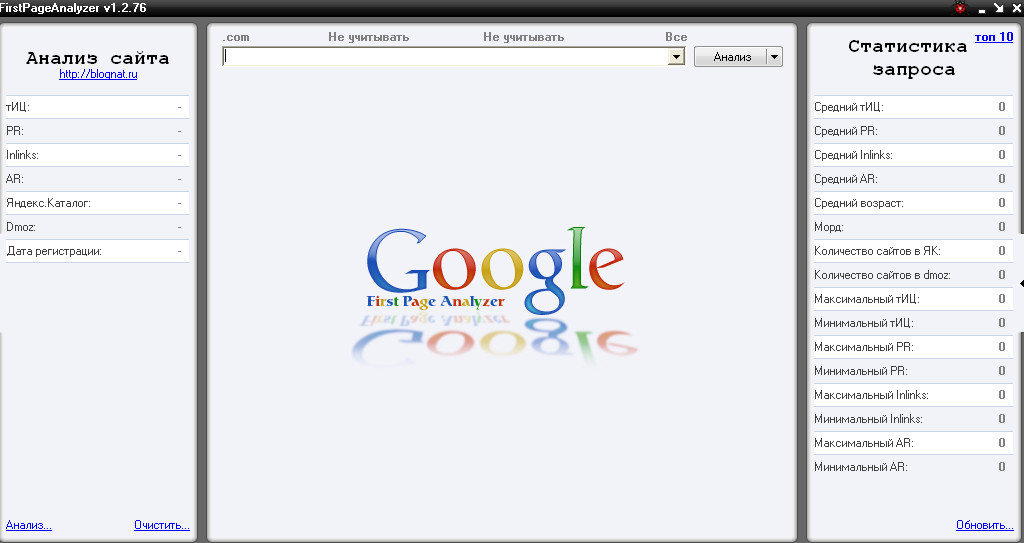Select the Яндекс.Каталог row in site analysis
1024x543 pixels.
point(97,203)
